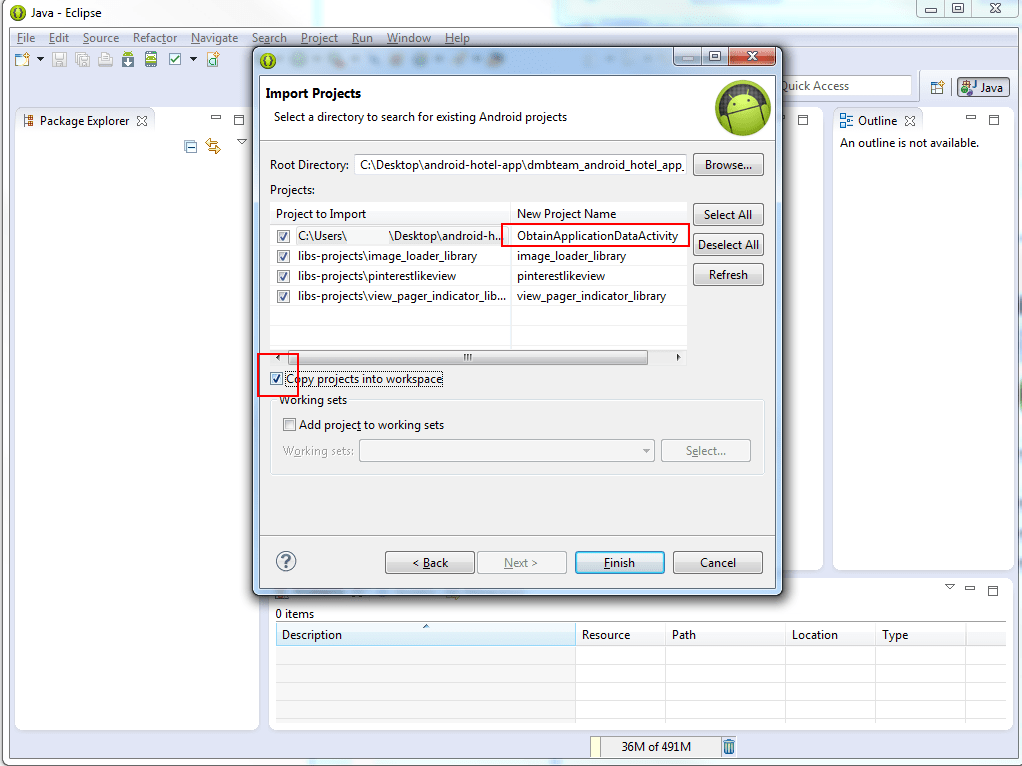Viewport: 1022px width, 766px height.
Task: Uncheck the pinterestlikeview project
Action: [283, 276]
